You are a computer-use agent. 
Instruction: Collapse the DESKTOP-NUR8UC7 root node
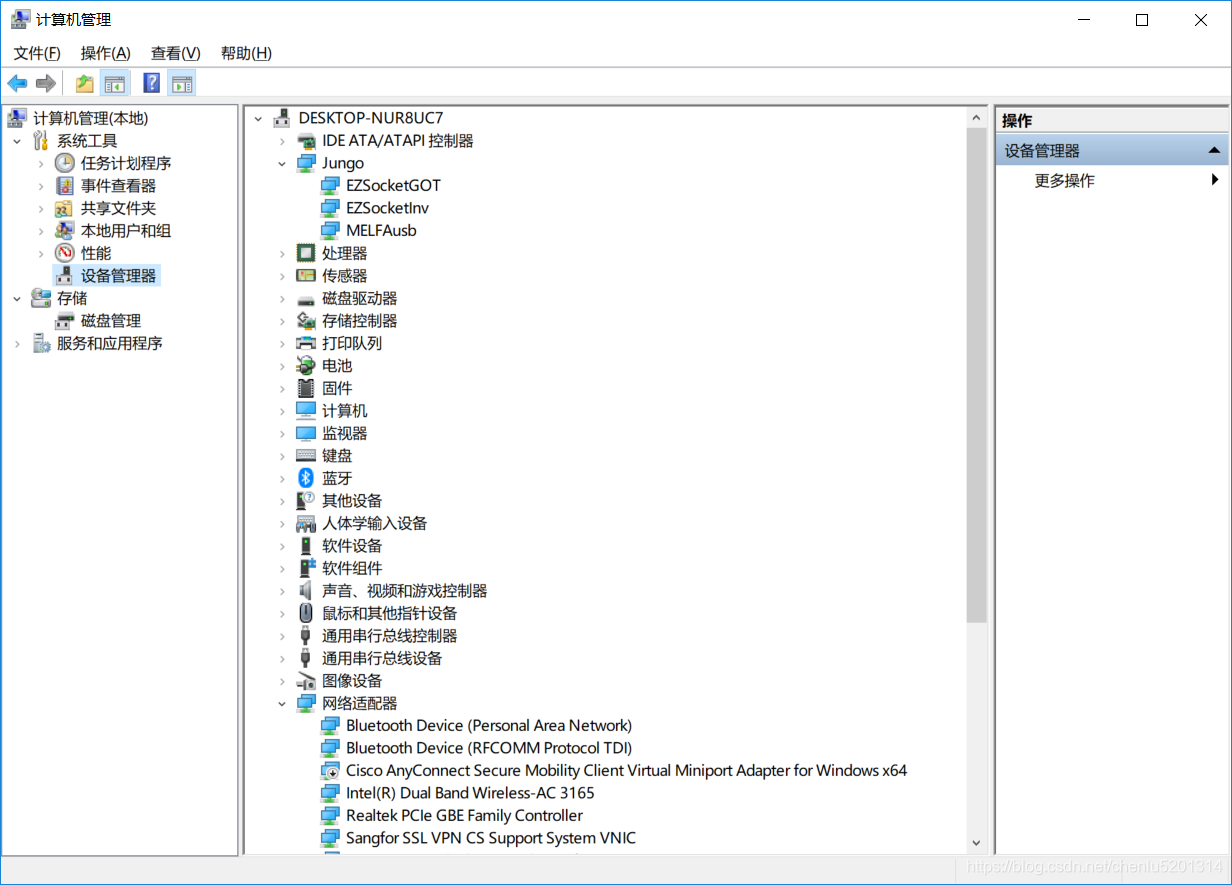(x=259, y=118)
